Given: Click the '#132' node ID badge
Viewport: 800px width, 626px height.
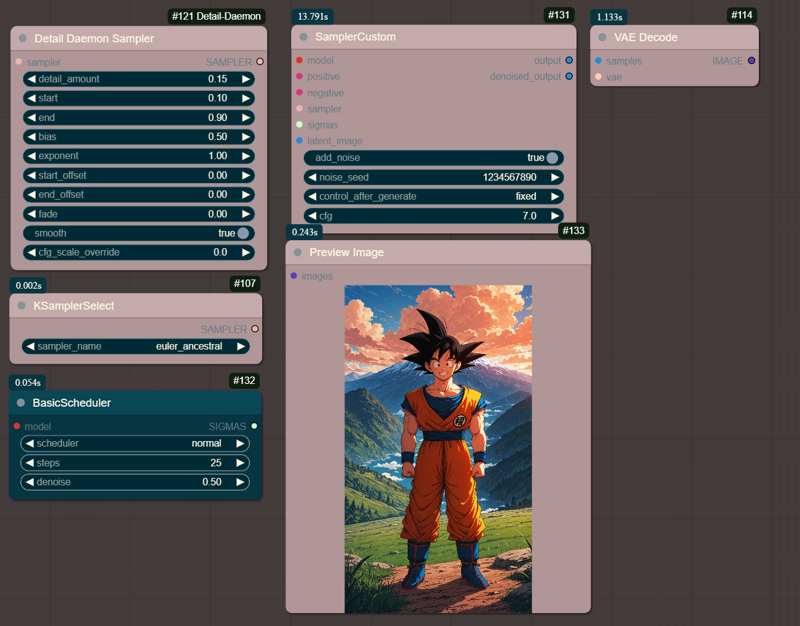Looking at the screenshot, I should coord(244,381).
